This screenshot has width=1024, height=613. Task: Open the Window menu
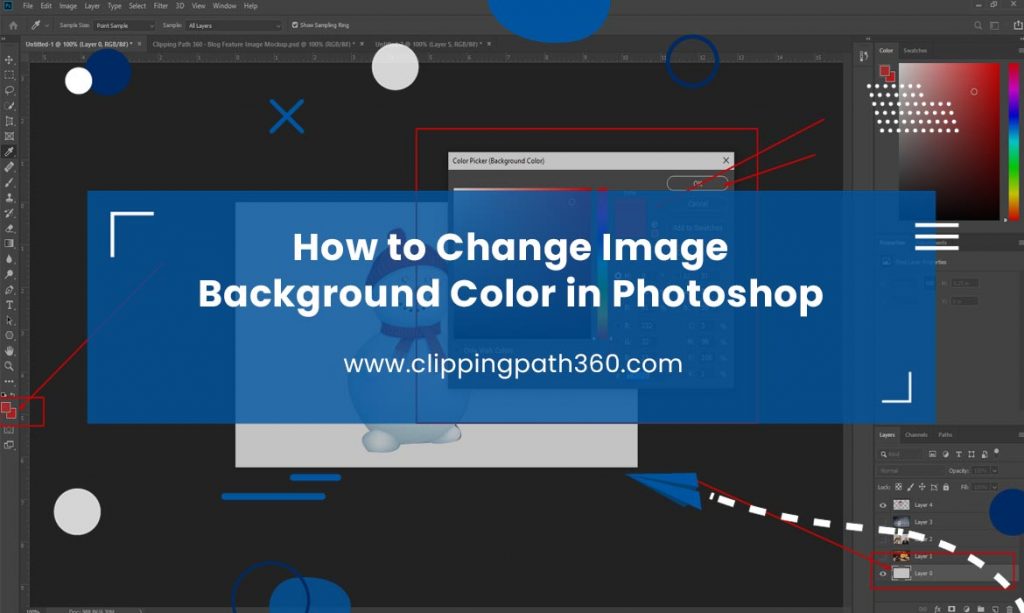(224, 6)
